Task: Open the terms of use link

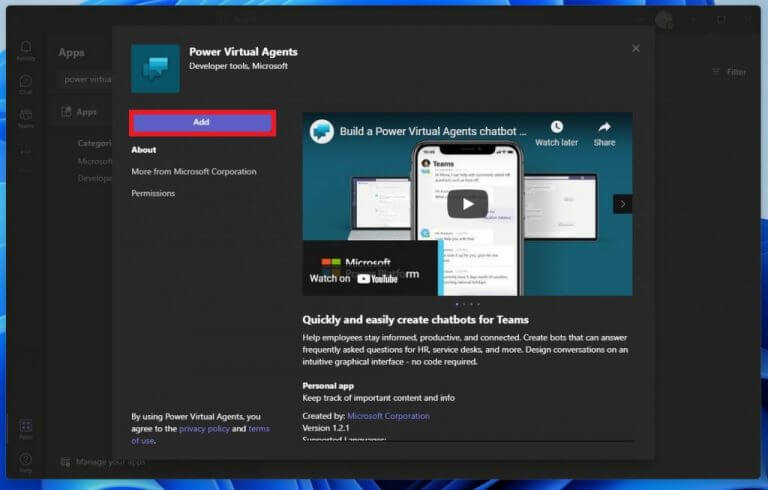Action: tap(259, 429)
